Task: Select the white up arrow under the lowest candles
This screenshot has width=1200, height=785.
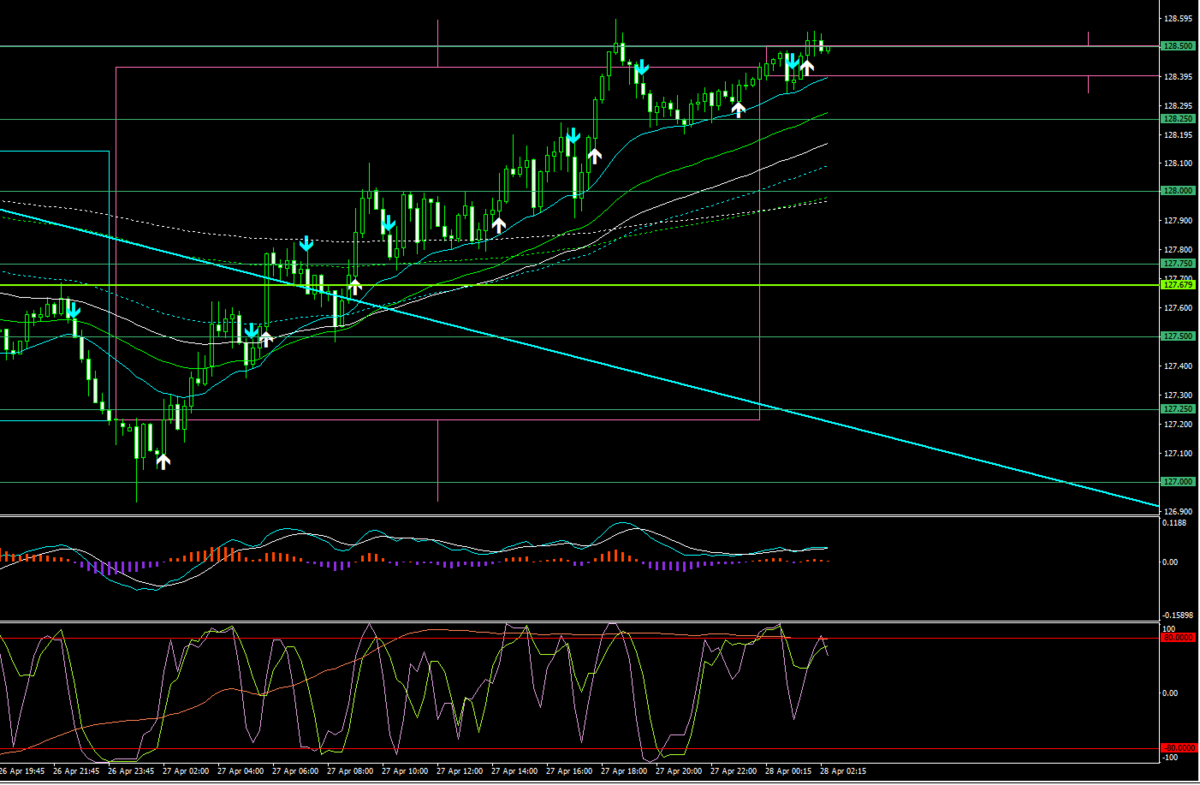Action: tap(163, 461)
